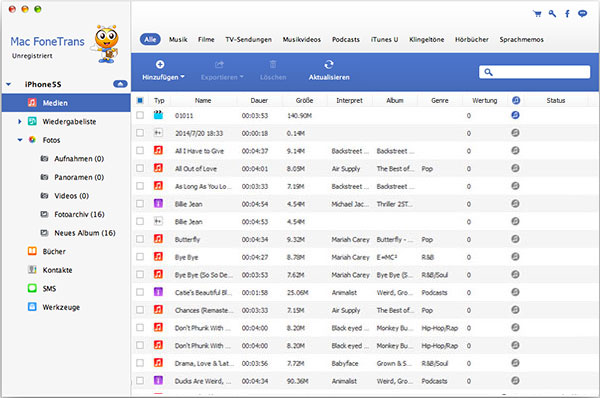Image resolution: width=600 pixels, height=398 pixels.
Task: Check the box for All I Have to Give
Action: [x=140, y=150]
